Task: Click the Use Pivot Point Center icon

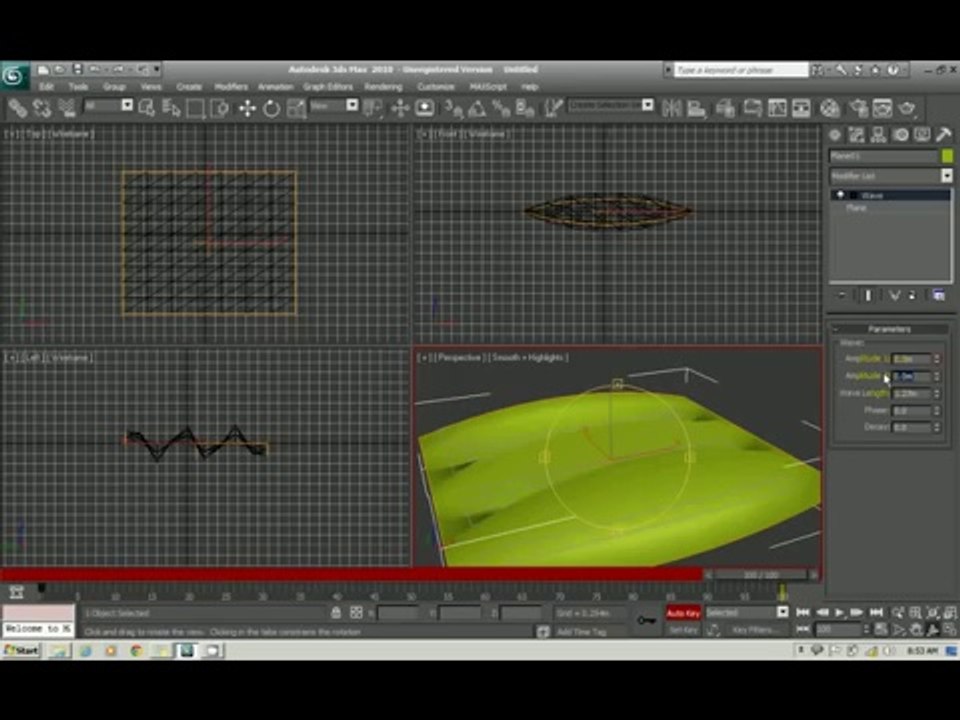Action: 372,109
